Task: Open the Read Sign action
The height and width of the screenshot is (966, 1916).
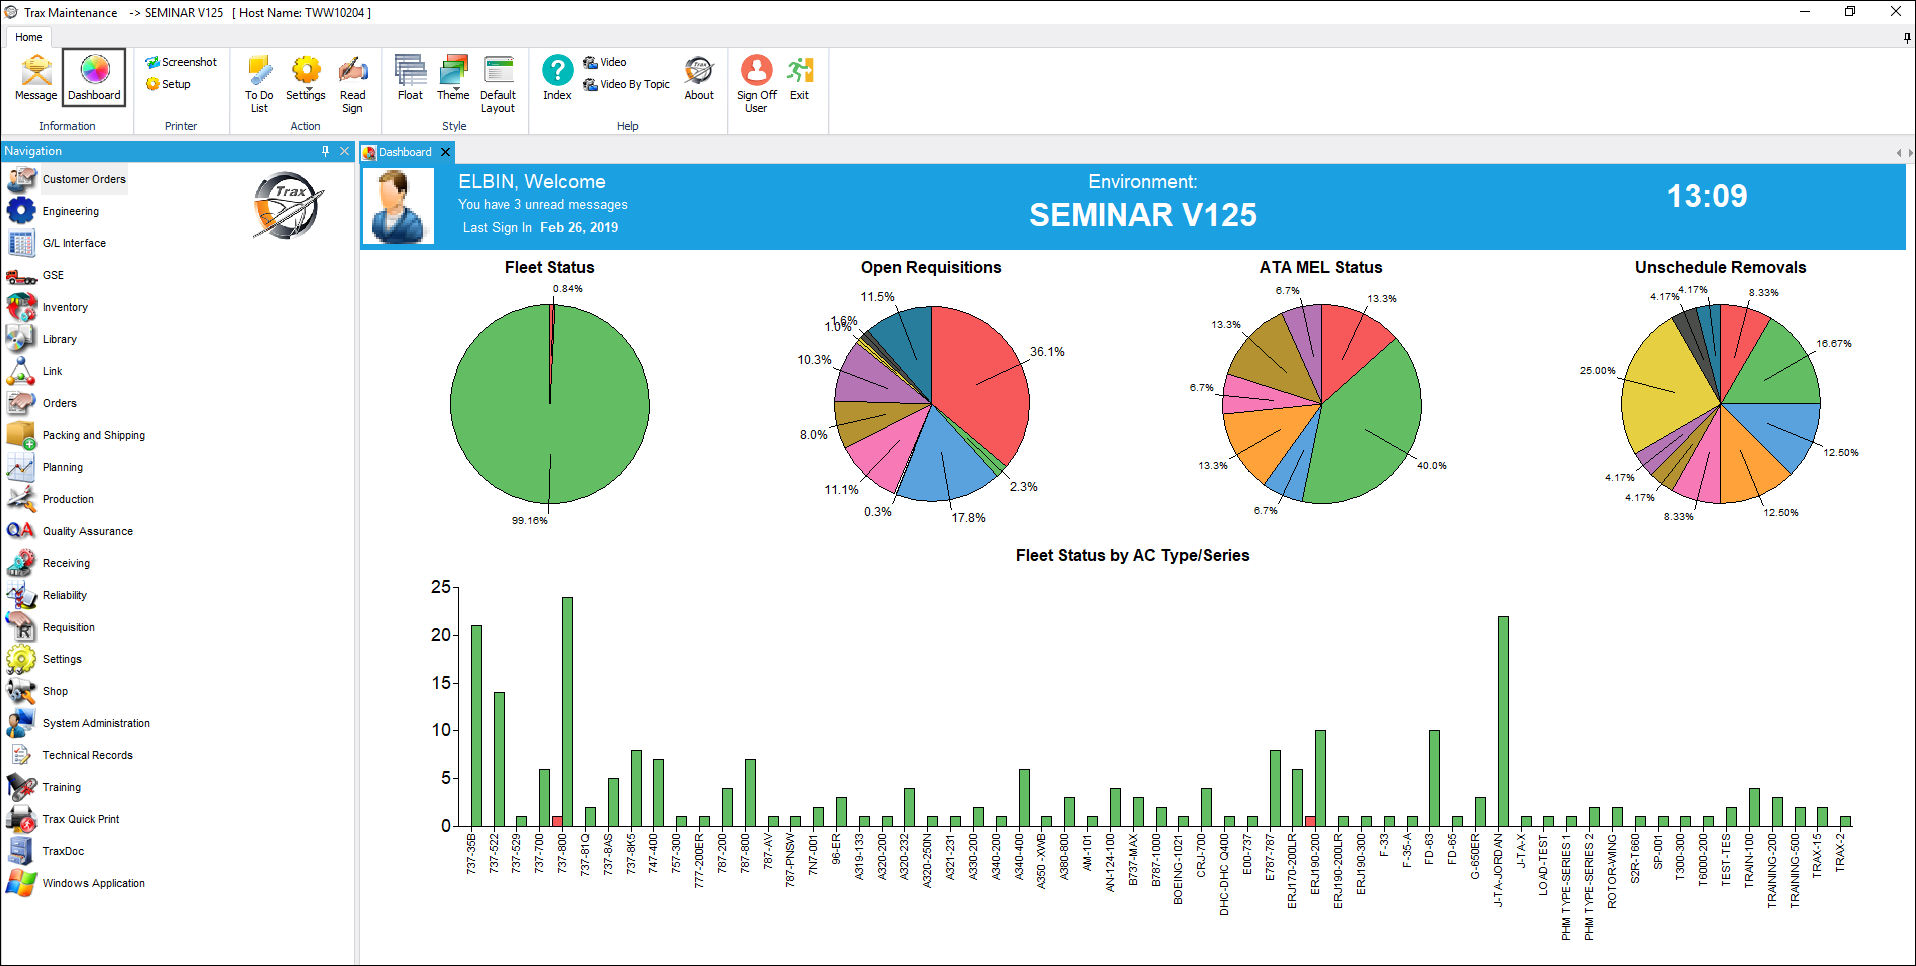Action: point(352,84)
